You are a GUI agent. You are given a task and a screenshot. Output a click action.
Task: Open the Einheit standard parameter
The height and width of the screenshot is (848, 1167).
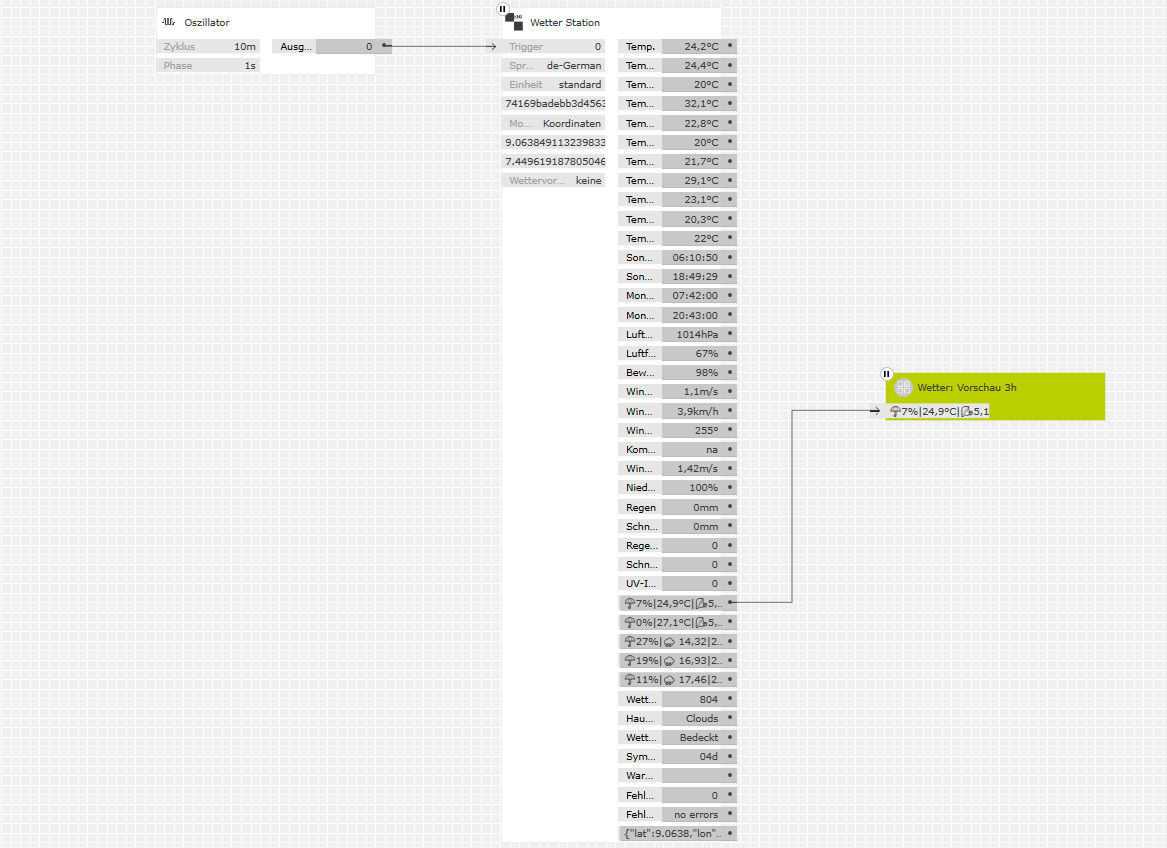point(553,85)
